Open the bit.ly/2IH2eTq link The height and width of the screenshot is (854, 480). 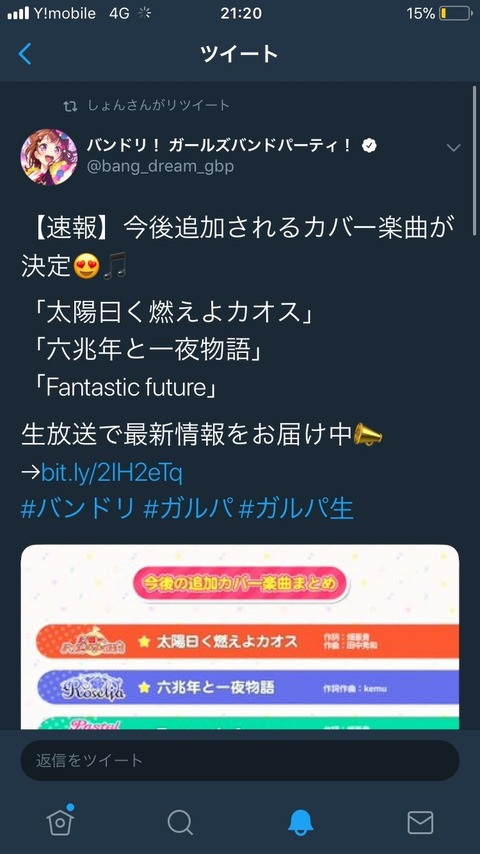click(112, 474)
